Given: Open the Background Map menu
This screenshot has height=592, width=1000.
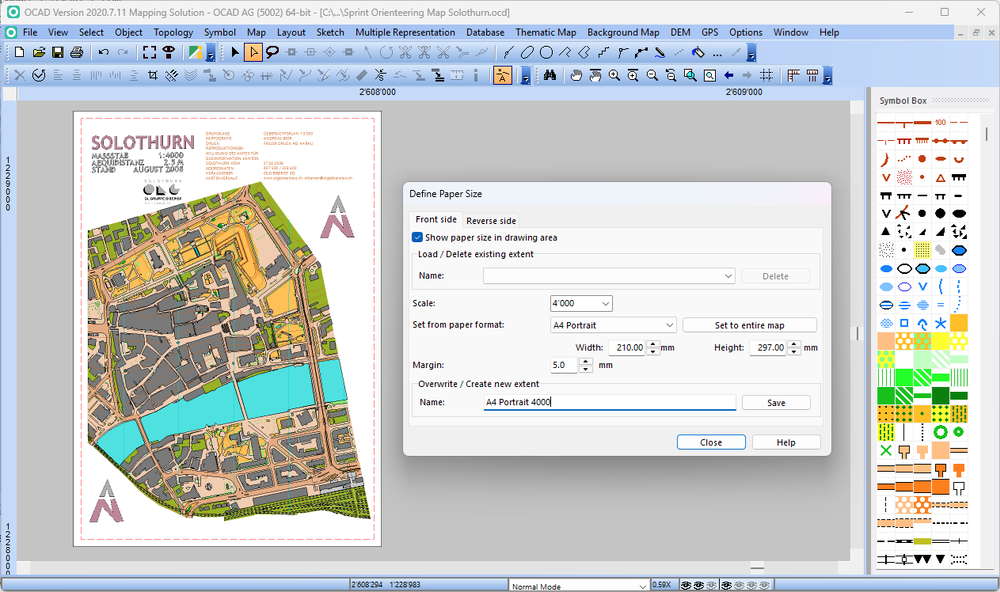Looking at the screenshot, I should (x=623, y=32).
